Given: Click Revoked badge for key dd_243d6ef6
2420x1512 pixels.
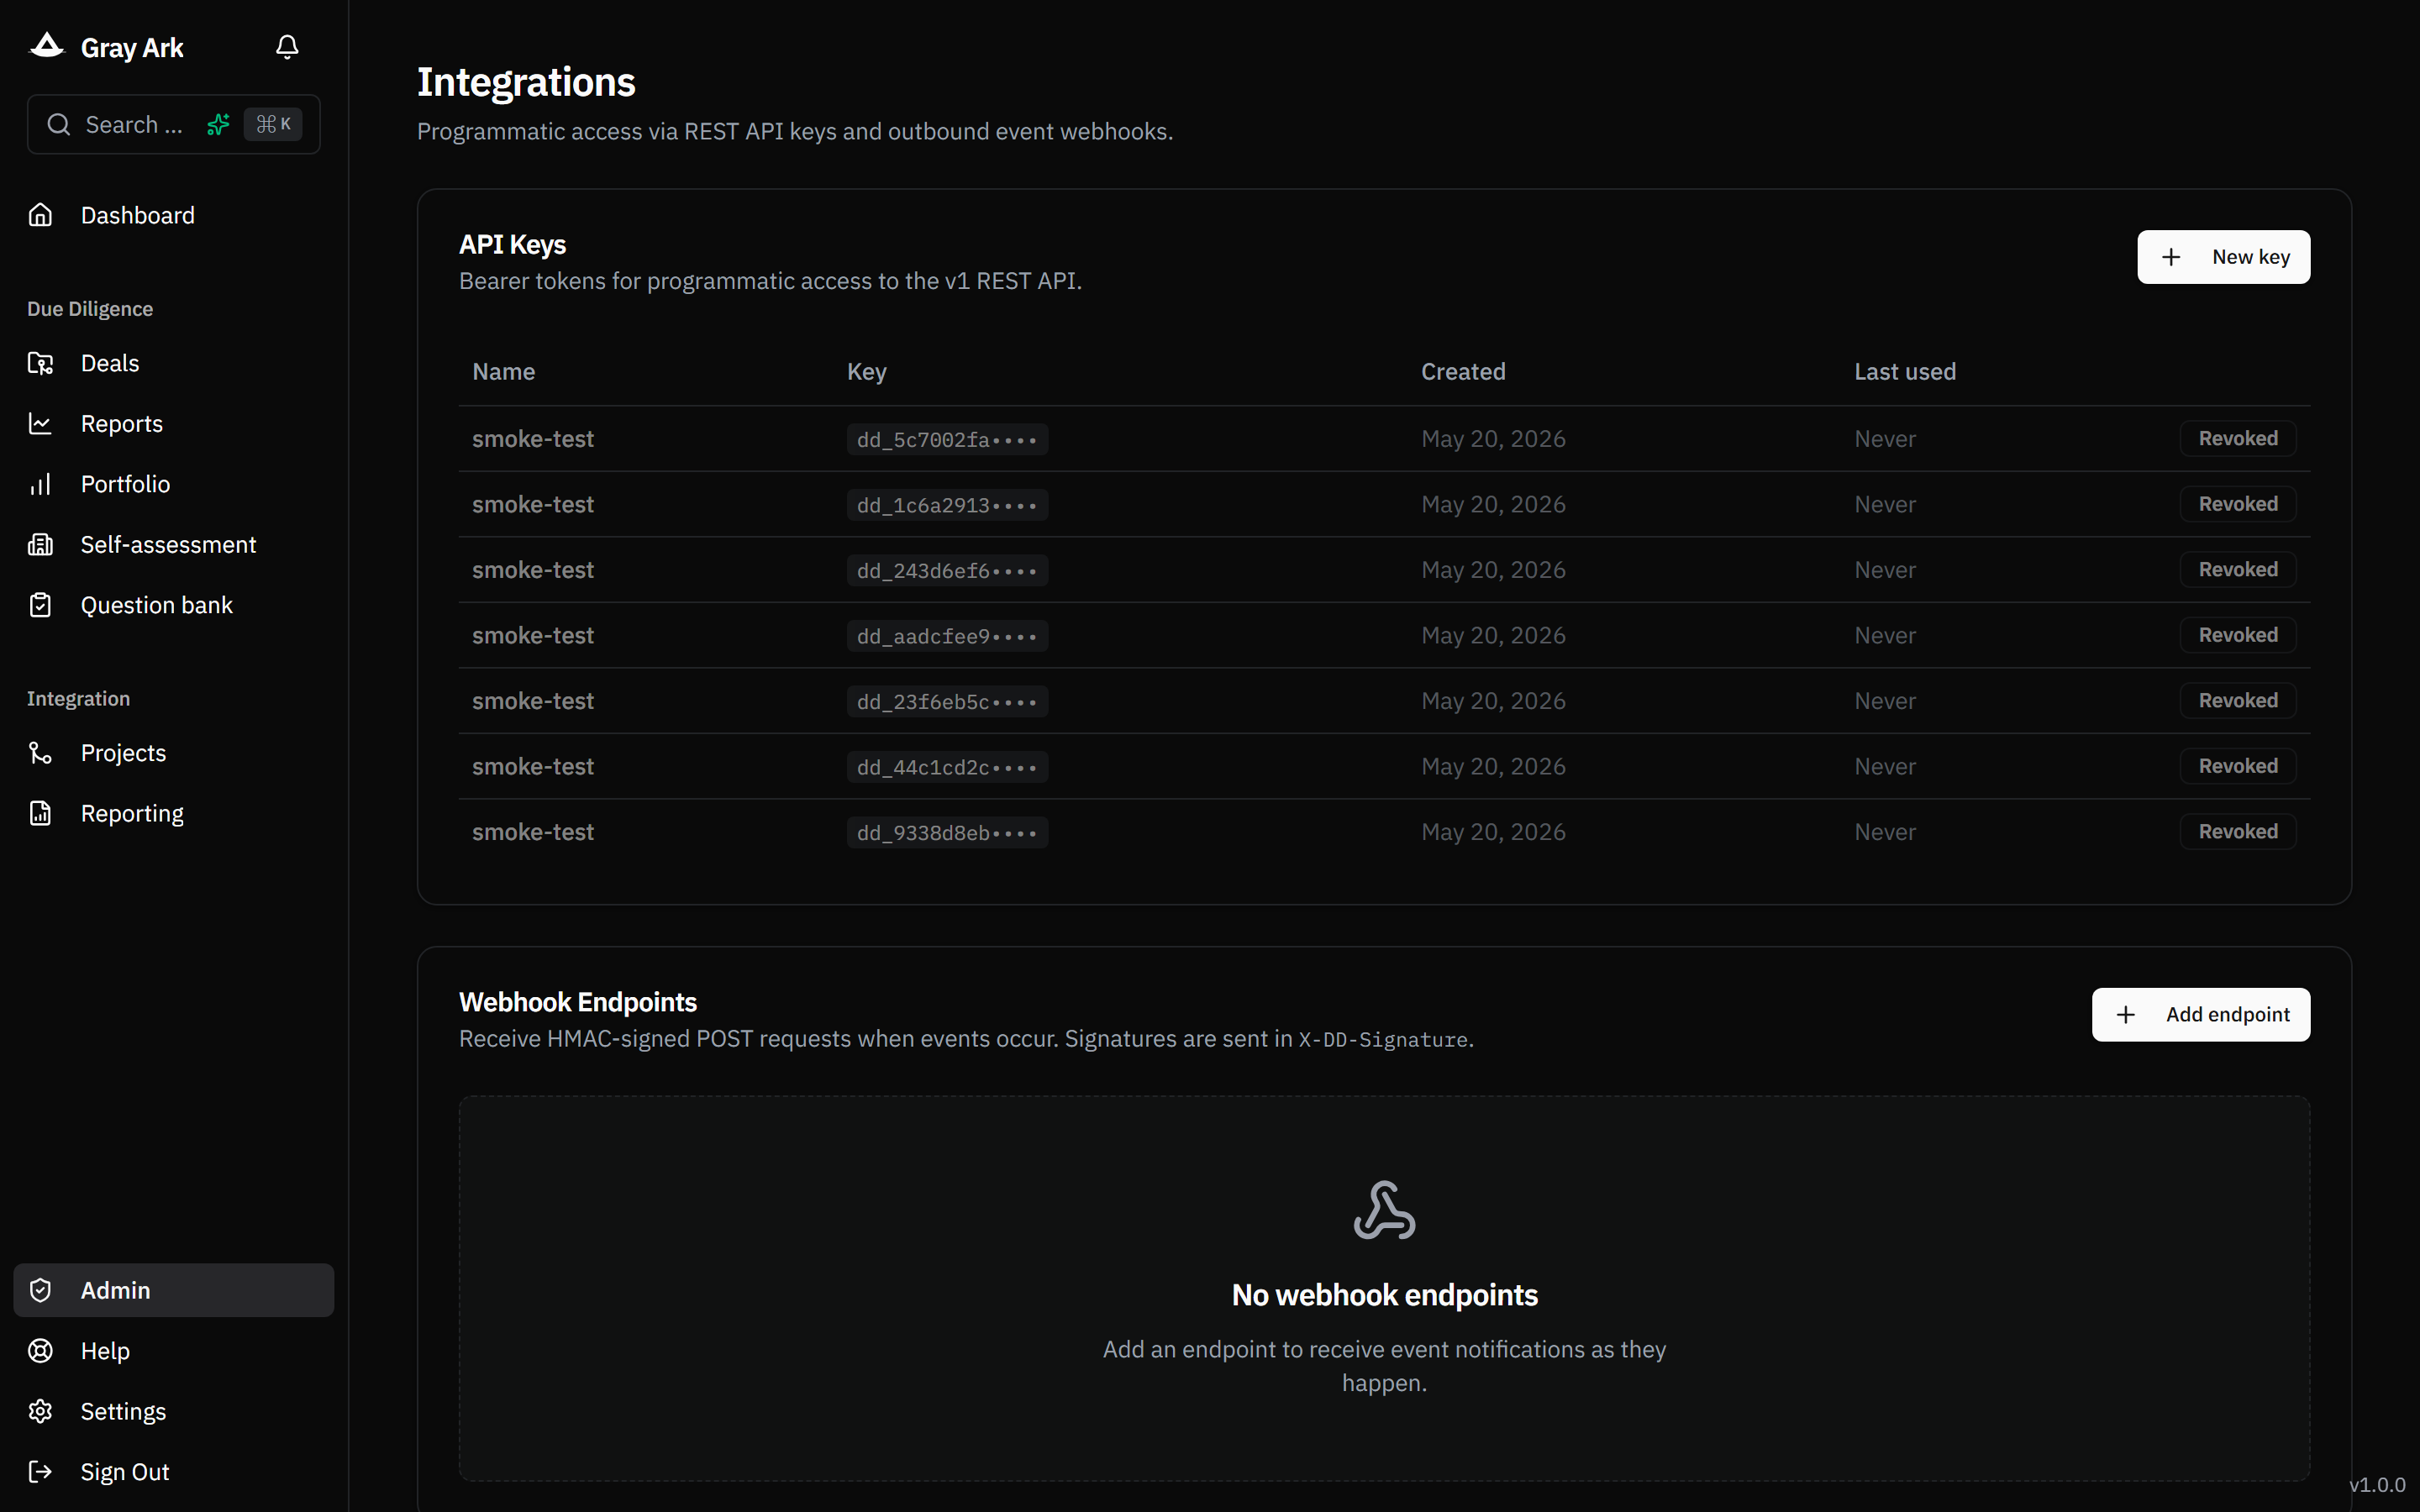Looking at the screenshot, I should pyautogui.click(x=2237, y=569).
